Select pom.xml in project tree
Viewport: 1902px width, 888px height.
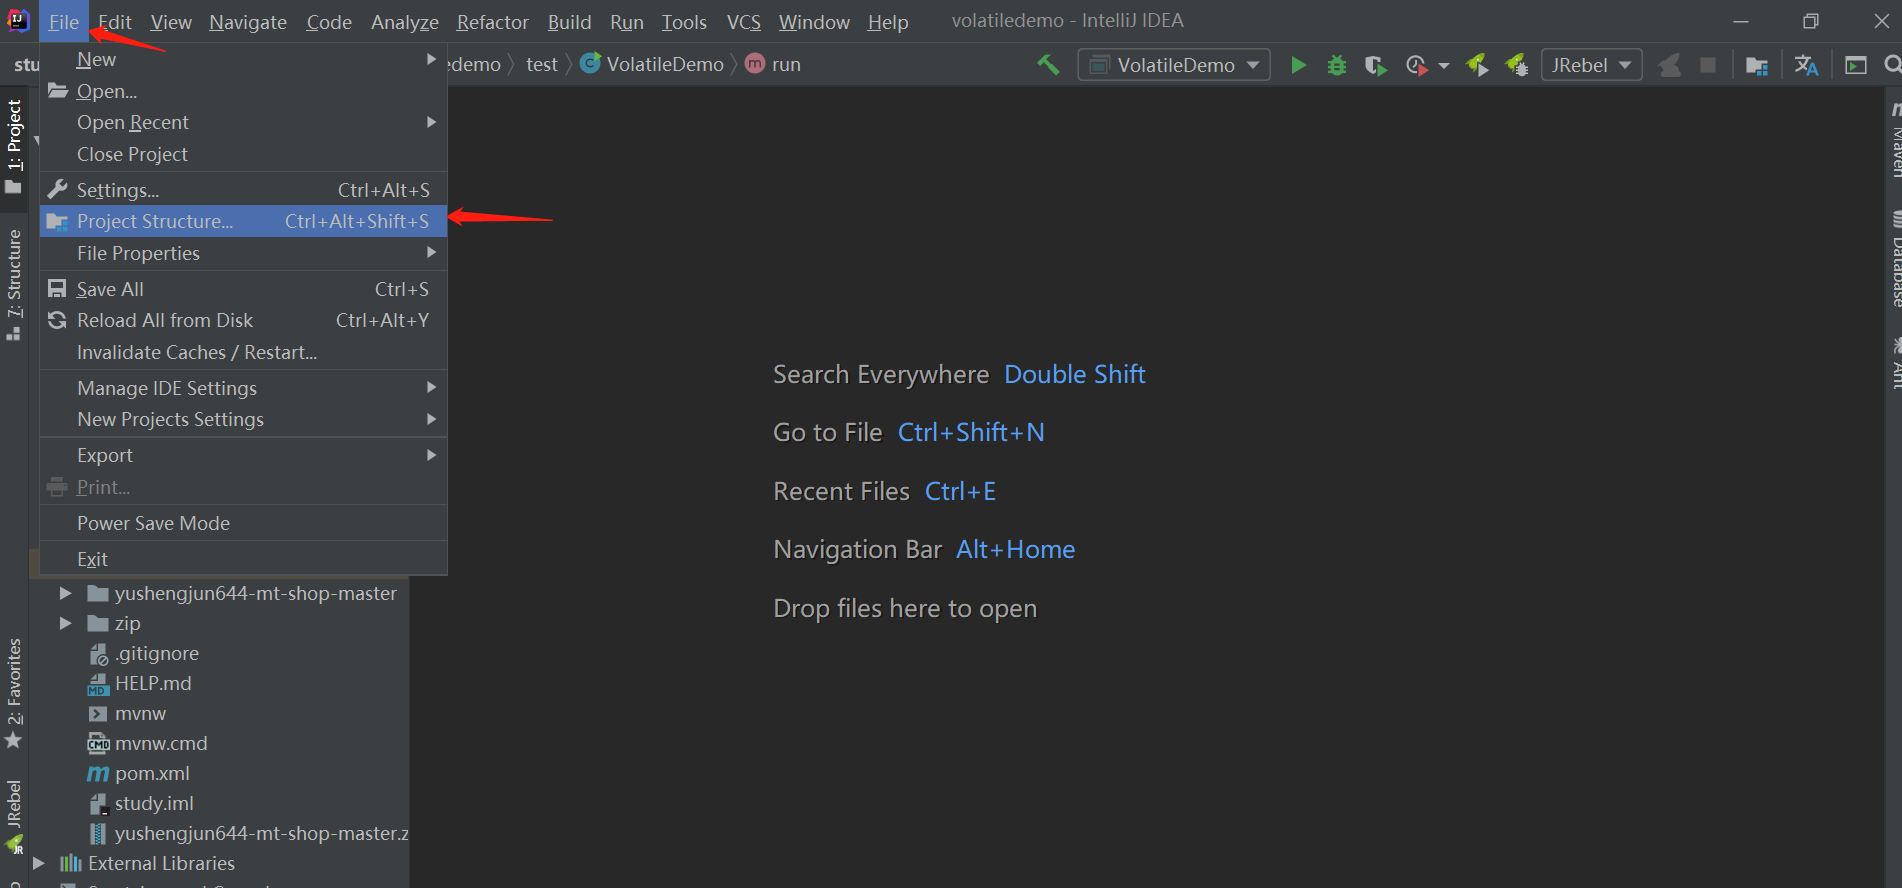coord(152,773)
